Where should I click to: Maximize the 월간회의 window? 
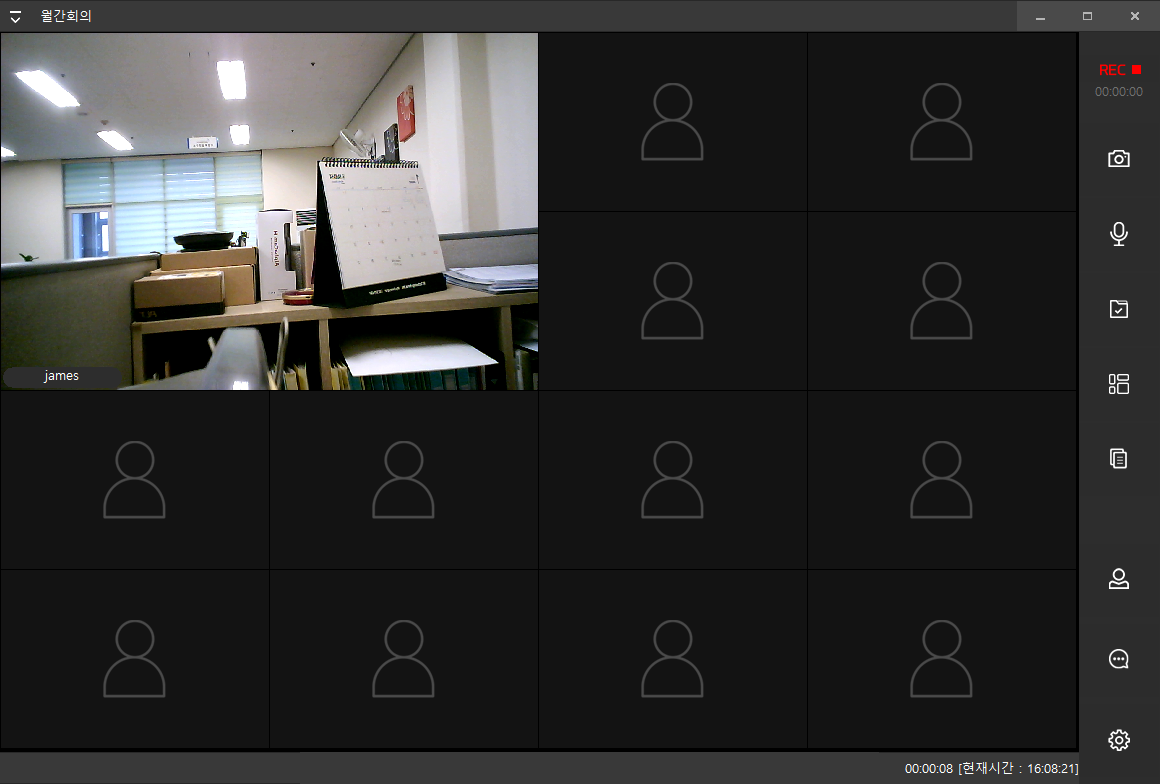(x=1088, y=16)
